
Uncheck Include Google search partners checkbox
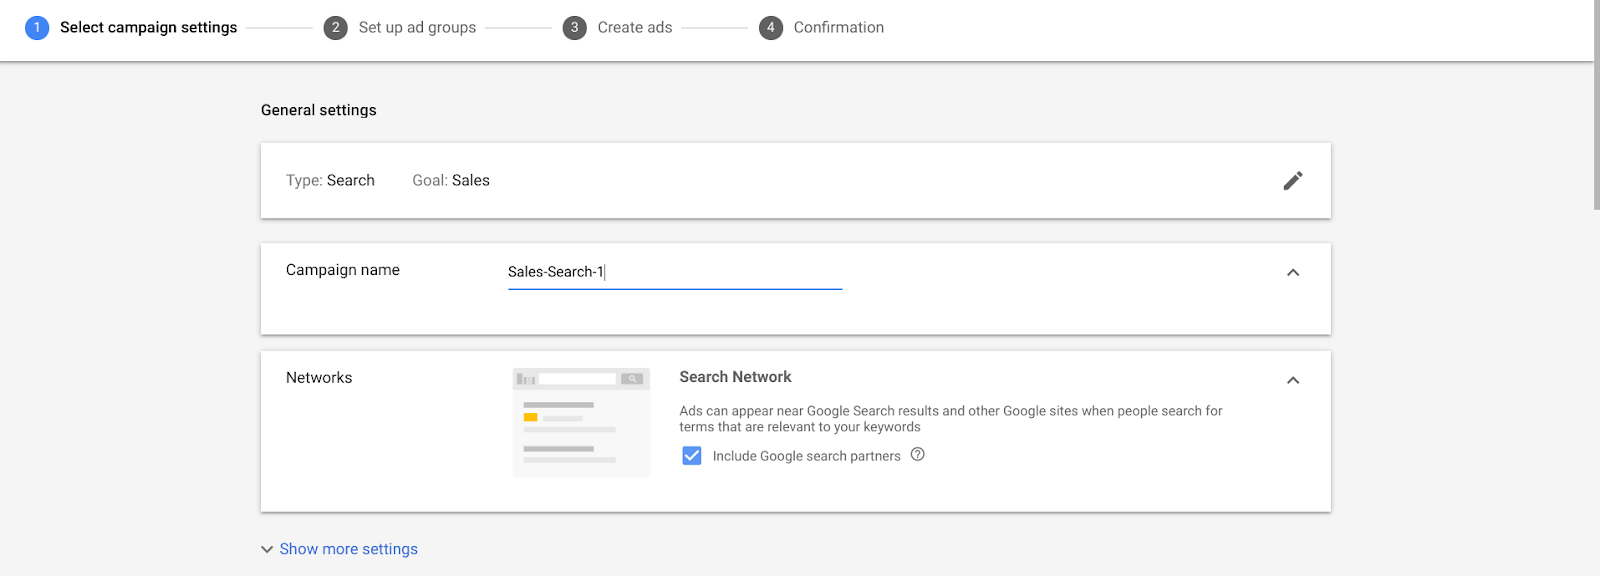click(x=692, y=456)
